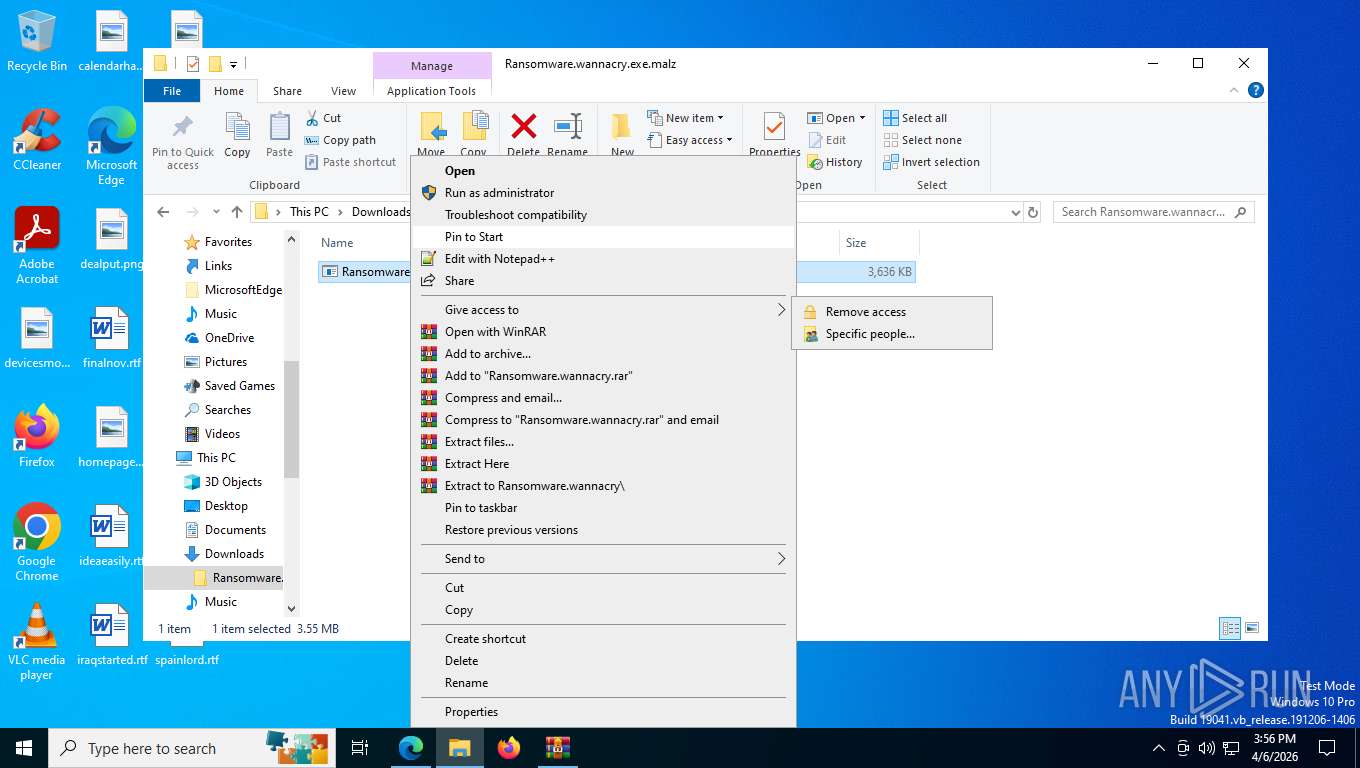The width and height of the screenshot is (1360, 768).
Task: Select Edit with Notepad++ in context menu
Action: click(603, 259)
